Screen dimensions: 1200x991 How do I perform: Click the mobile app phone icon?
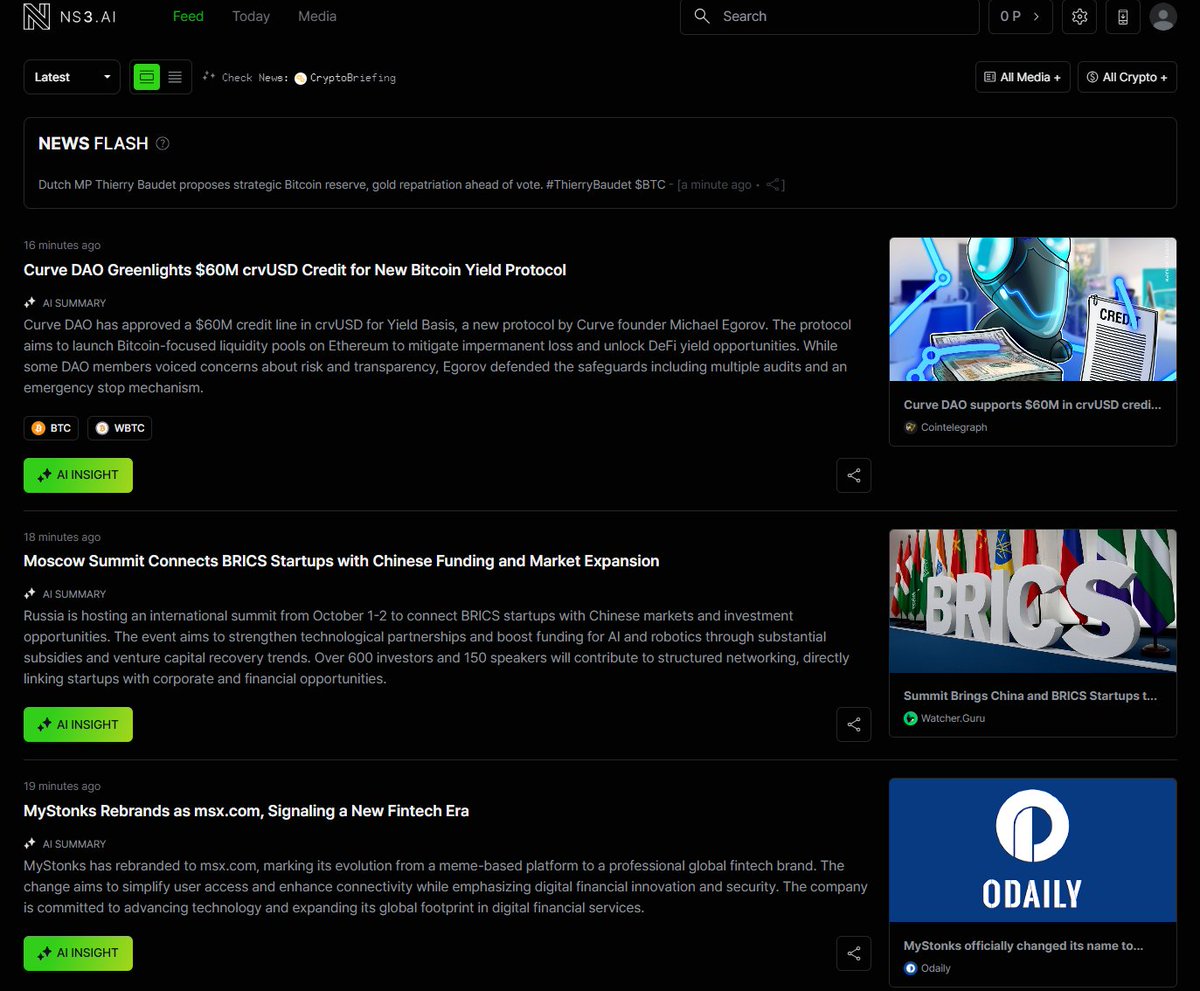coord(1123,16)
